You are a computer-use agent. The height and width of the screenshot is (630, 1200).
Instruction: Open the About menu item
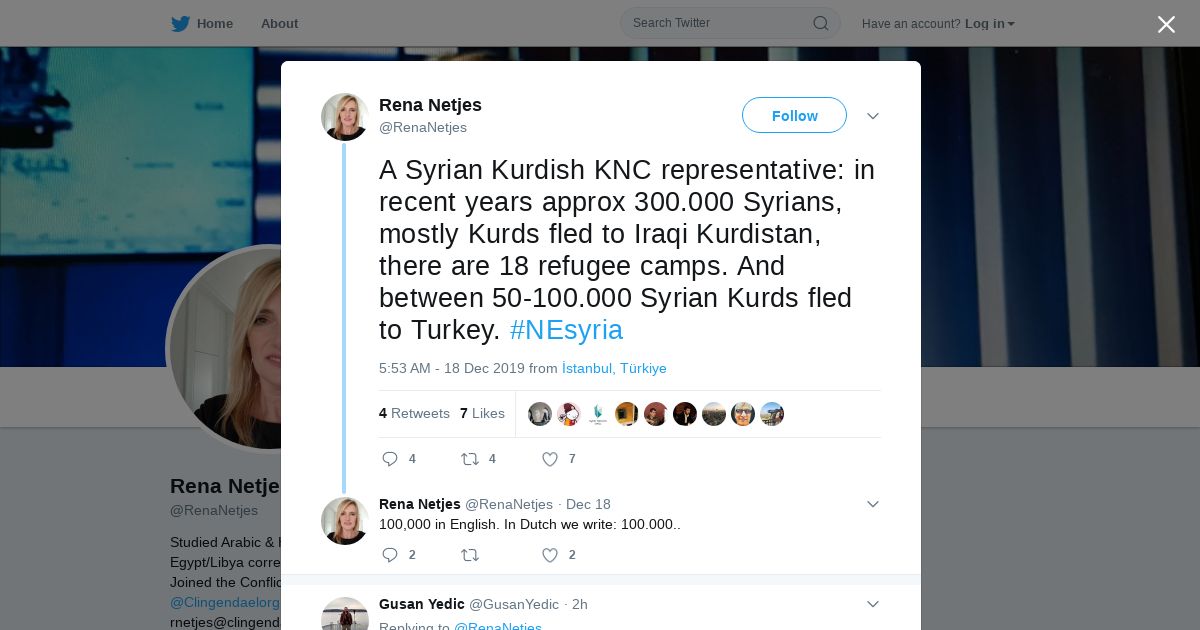pos(279,23)
